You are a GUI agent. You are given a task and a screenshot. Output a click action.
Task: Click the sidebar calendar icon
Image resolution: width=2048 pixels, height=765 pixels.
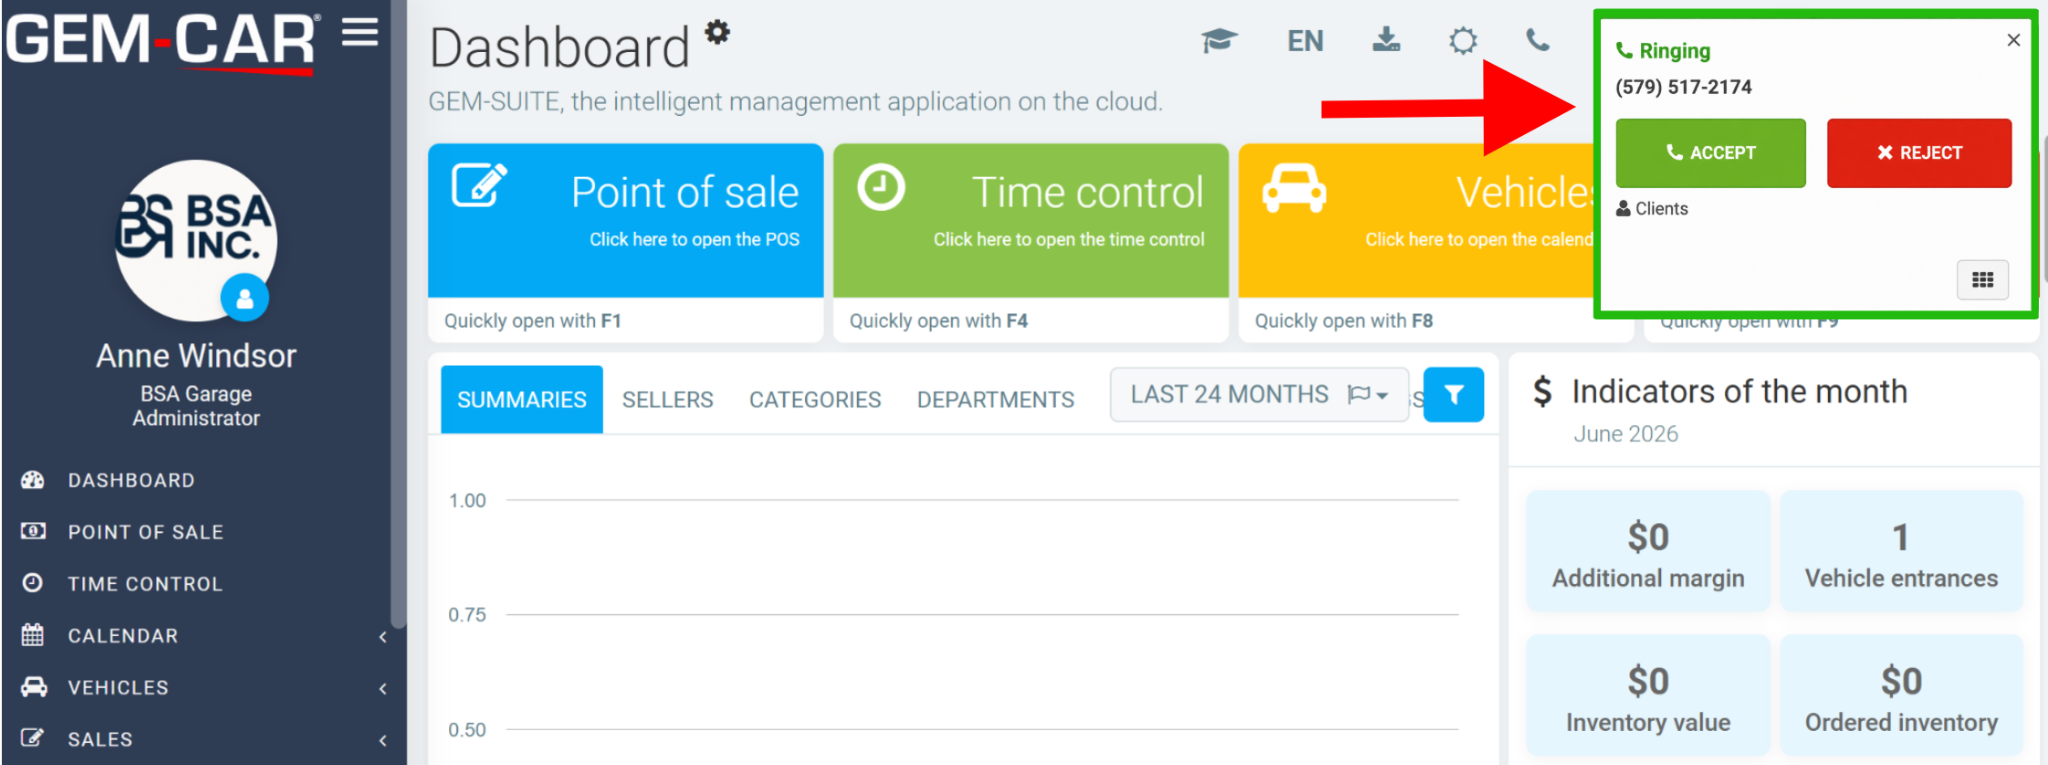click(33, 635)
